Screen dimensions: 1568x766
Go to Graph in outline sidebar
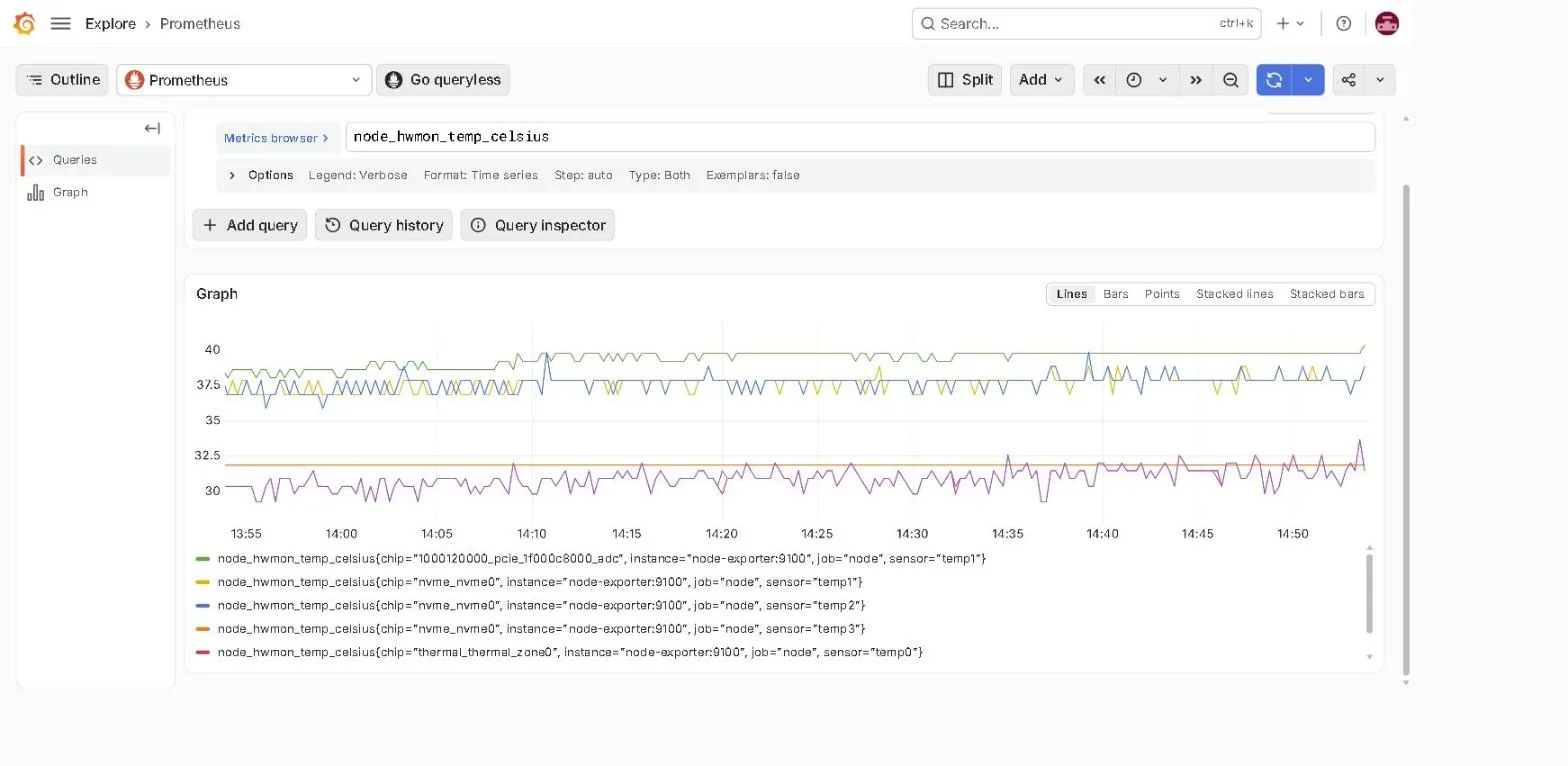point(96,192)
